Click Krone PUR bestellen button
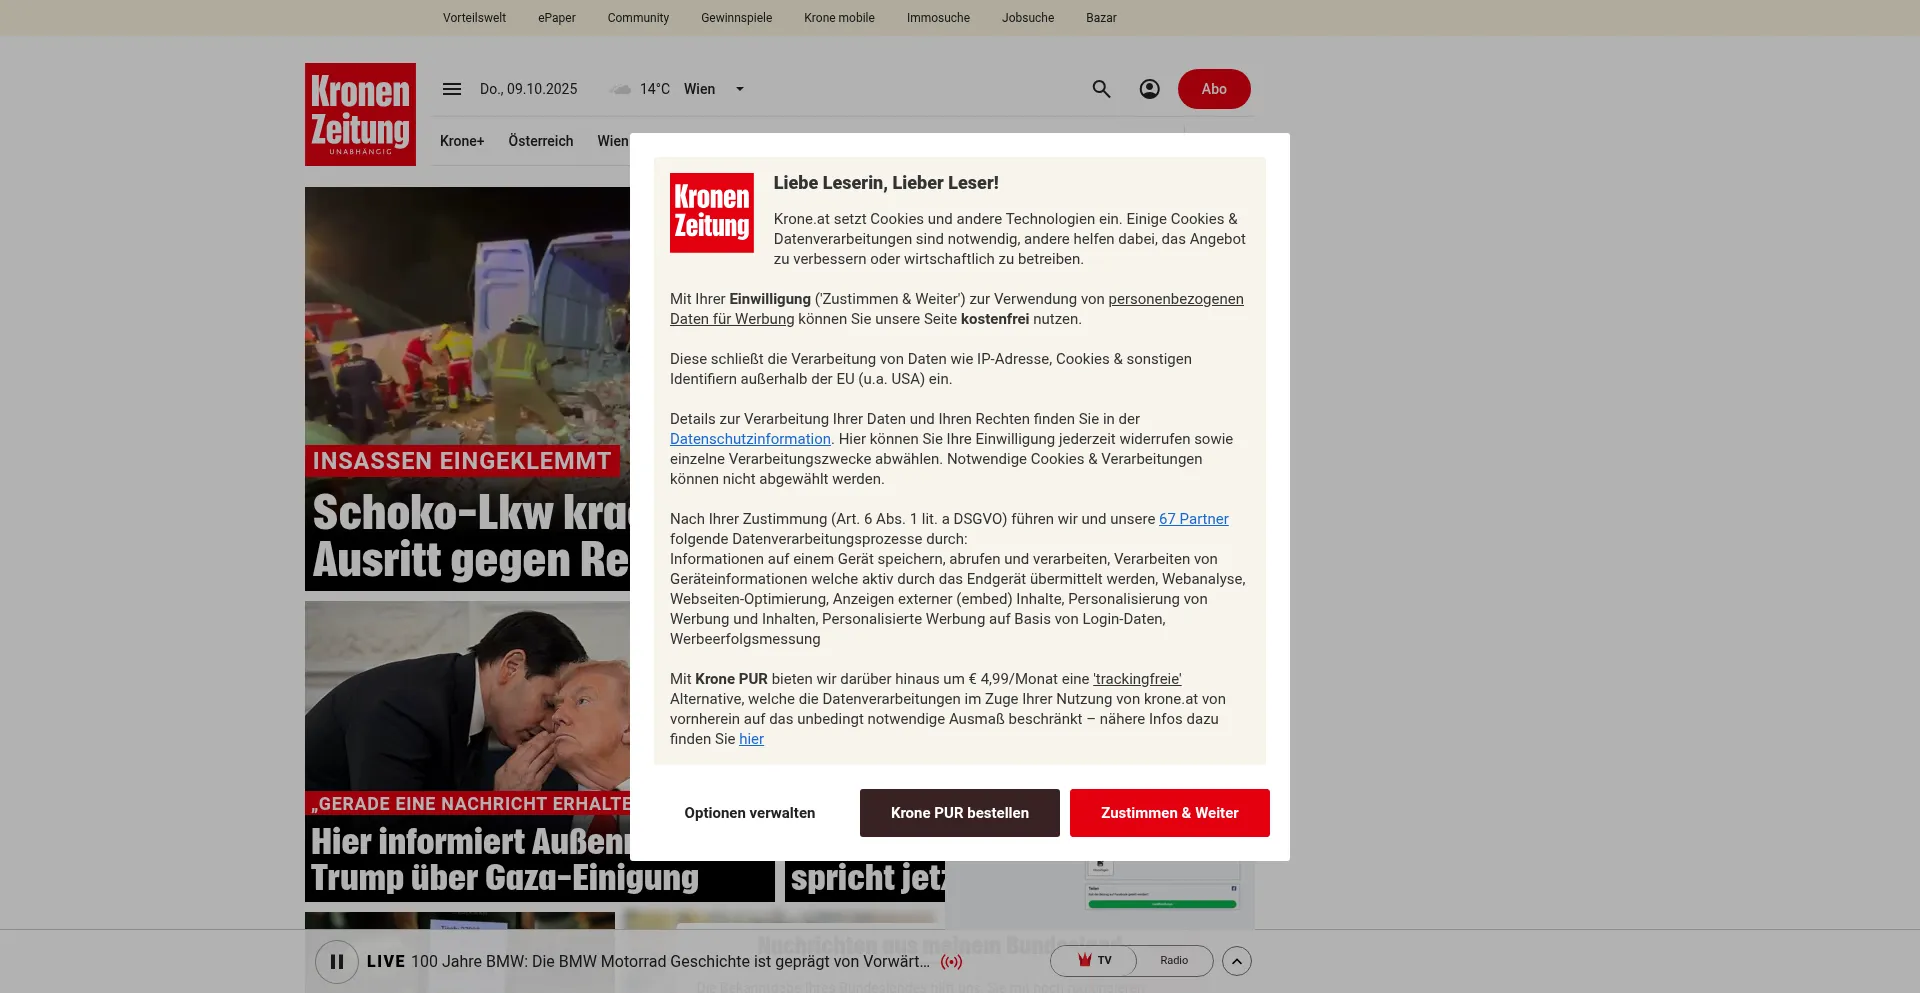The image size is (1920, 993). pos(959,813)
